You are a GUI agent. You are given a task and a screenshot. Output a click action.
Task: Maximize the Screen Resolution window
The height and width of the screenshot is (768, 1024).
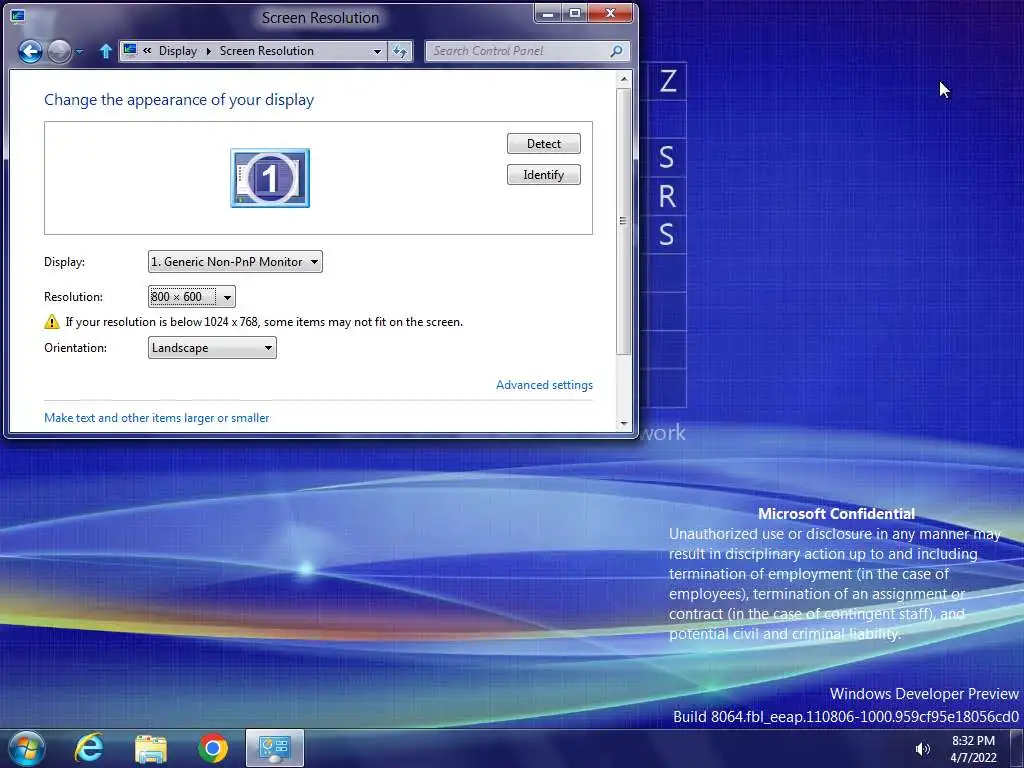click(575, 13)
